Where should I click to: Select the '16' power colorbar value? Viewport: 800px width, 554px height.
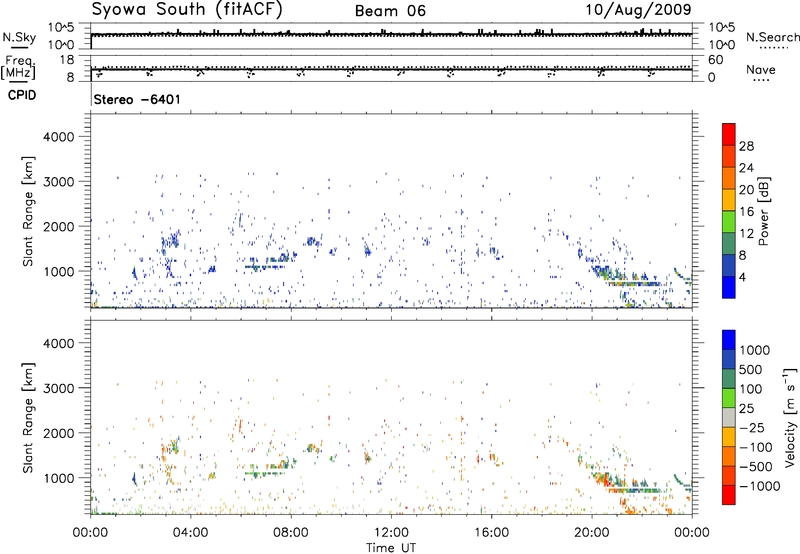point(746,212)
